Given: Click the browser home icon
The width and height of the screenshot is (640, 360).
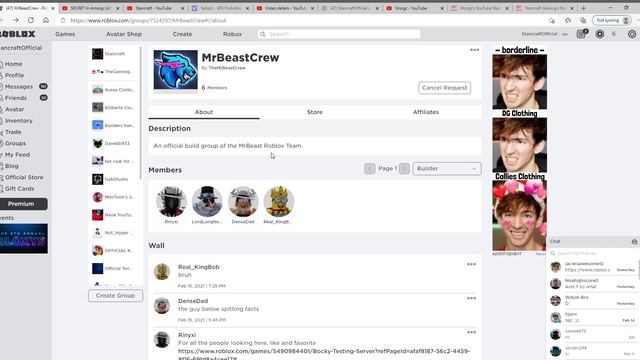Looking at the screenshot, I should coord(46,20).
